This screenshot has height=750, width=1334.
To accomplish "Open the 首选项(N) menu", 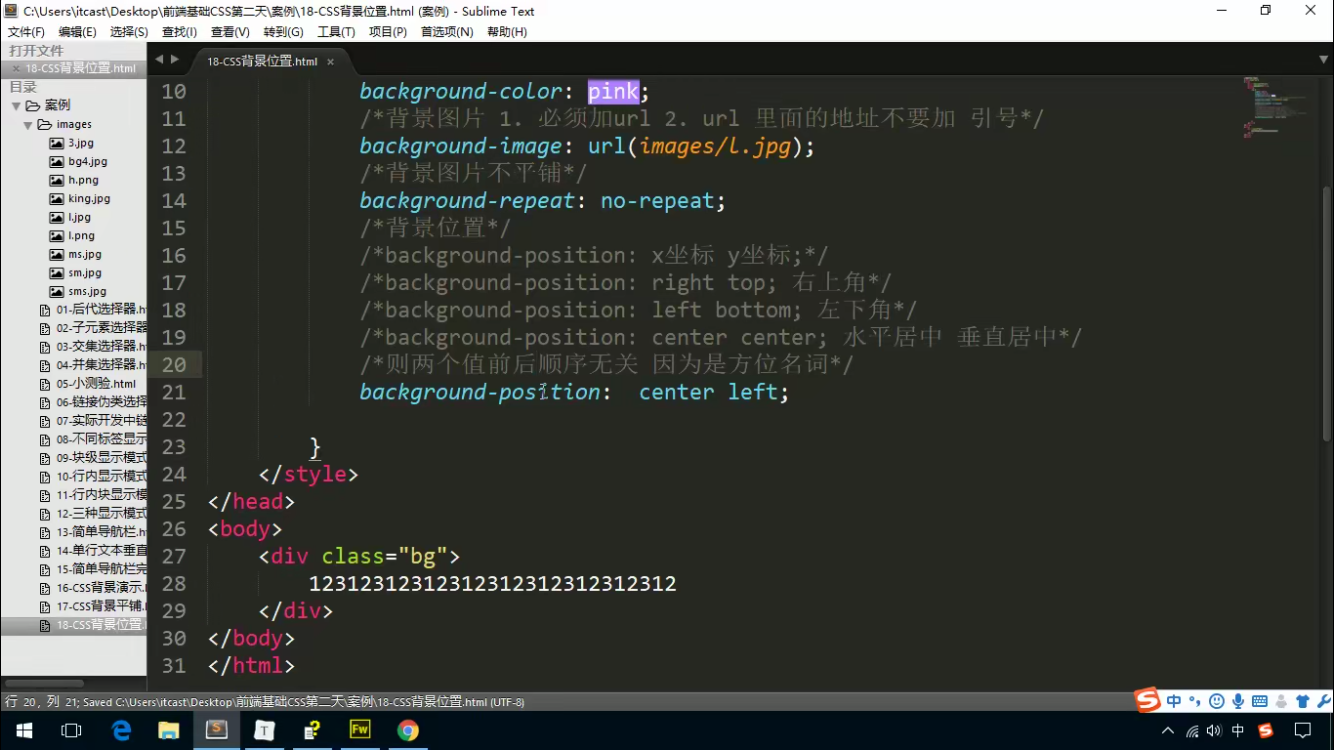I will click(447, 32).
